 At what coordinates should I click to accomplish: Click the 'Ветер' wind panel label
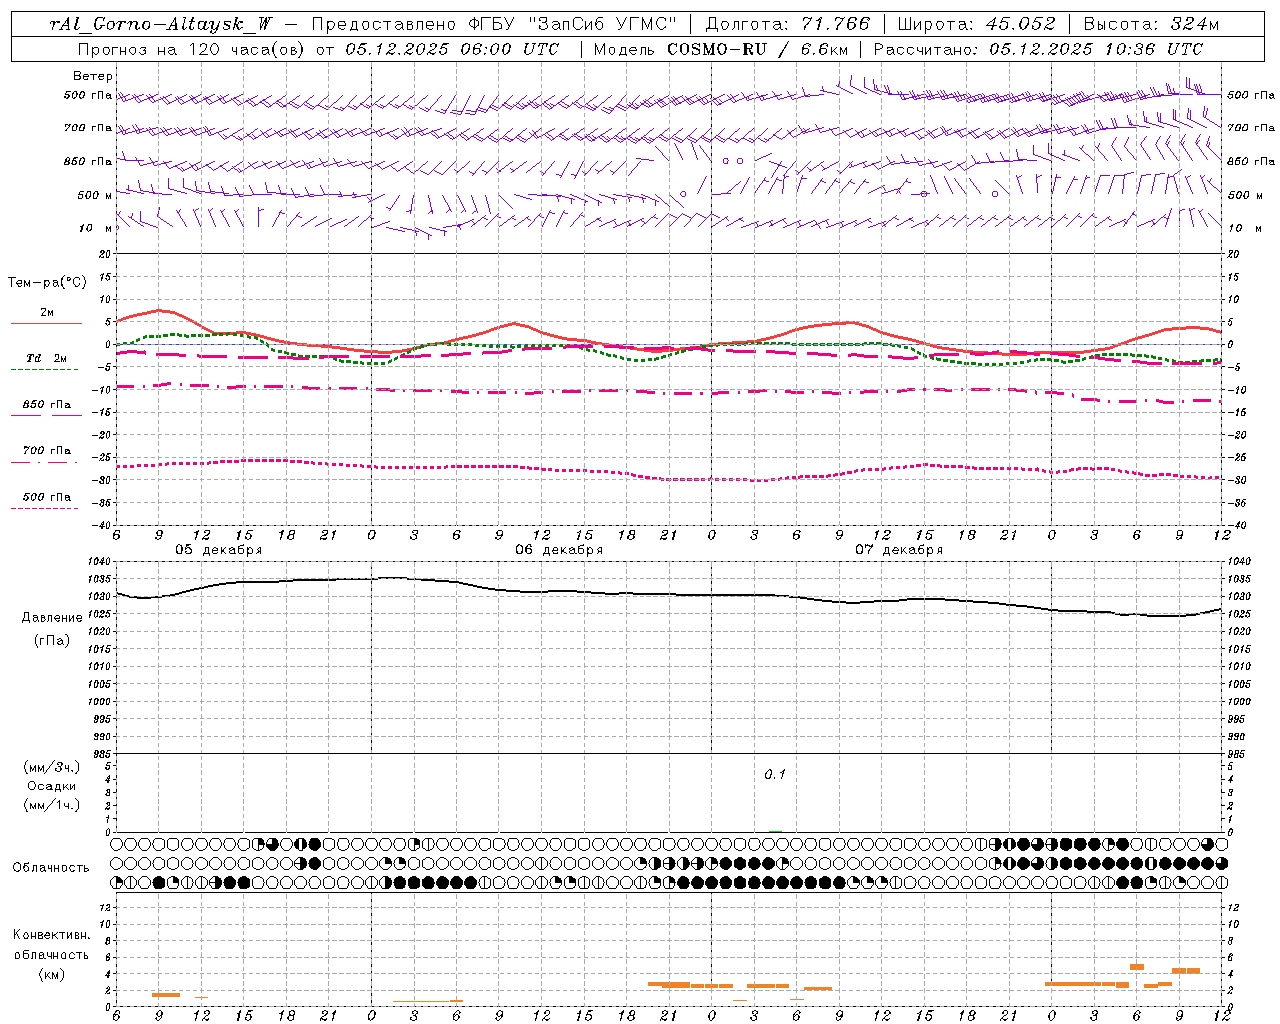[x=93, y=76]
